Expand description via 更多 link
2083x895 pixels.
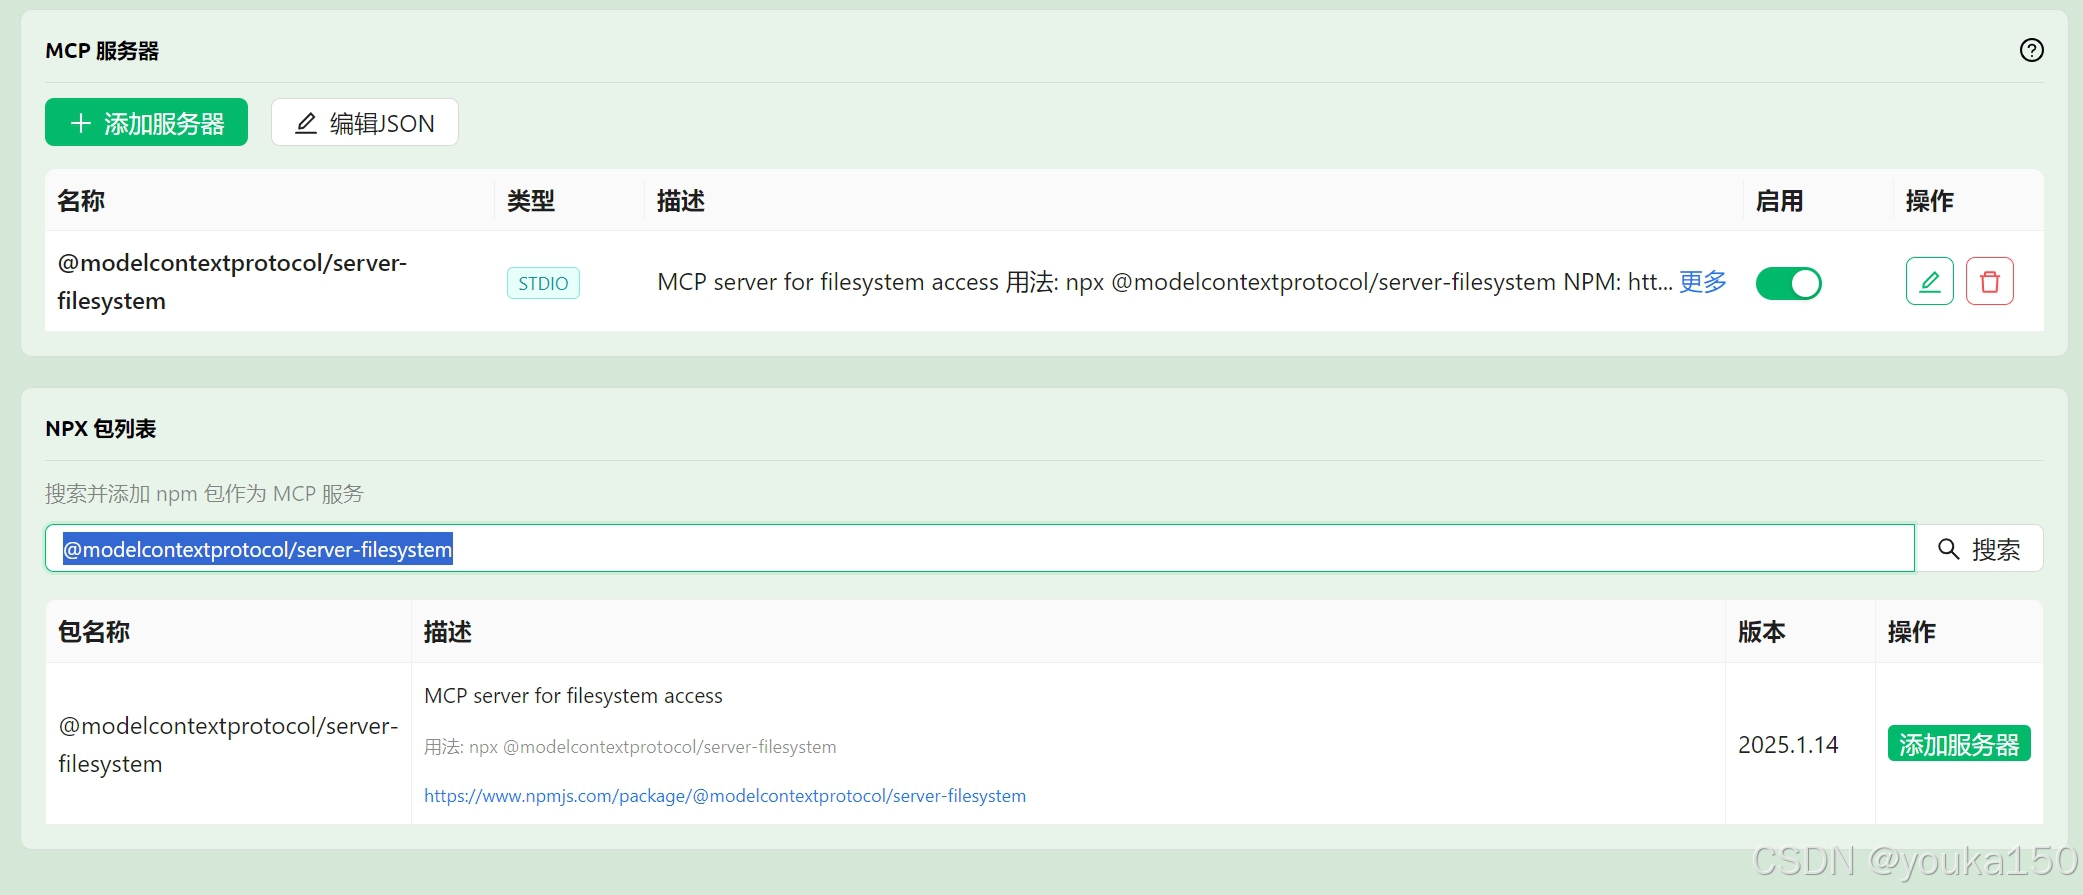tap(1702, 282)
